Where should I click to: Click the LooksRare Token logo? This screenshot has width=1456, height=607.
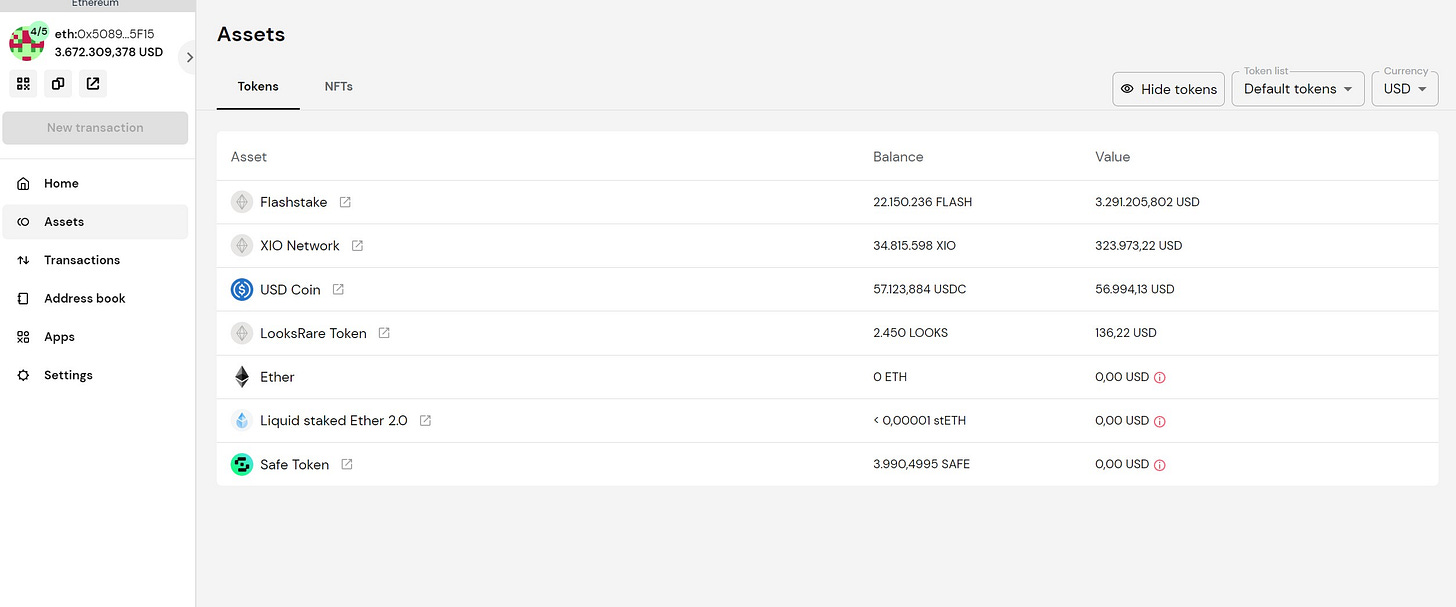pos(242,333)
